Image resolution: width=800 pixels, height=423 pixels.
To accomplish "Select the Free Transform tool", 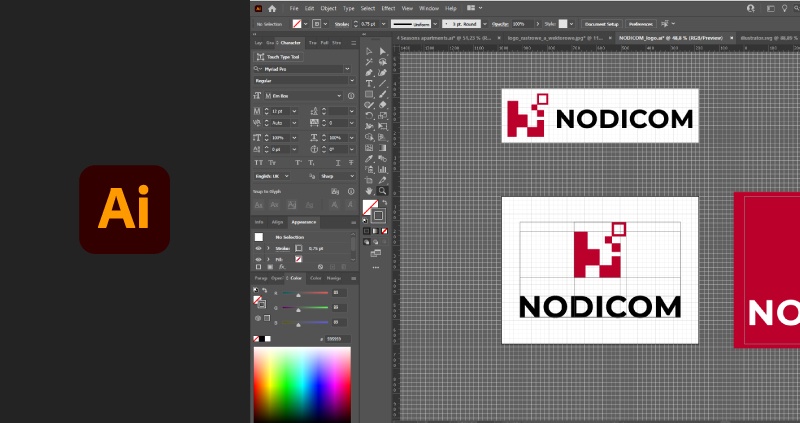I will [x=382, y=127].
